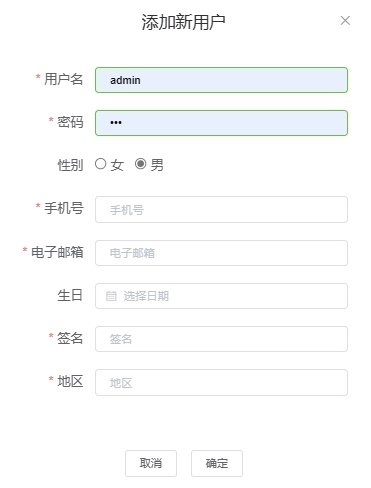Close the 添加新用户 dialog with X
The width and height of the screenshot is (371, 488).
point(345,21)
